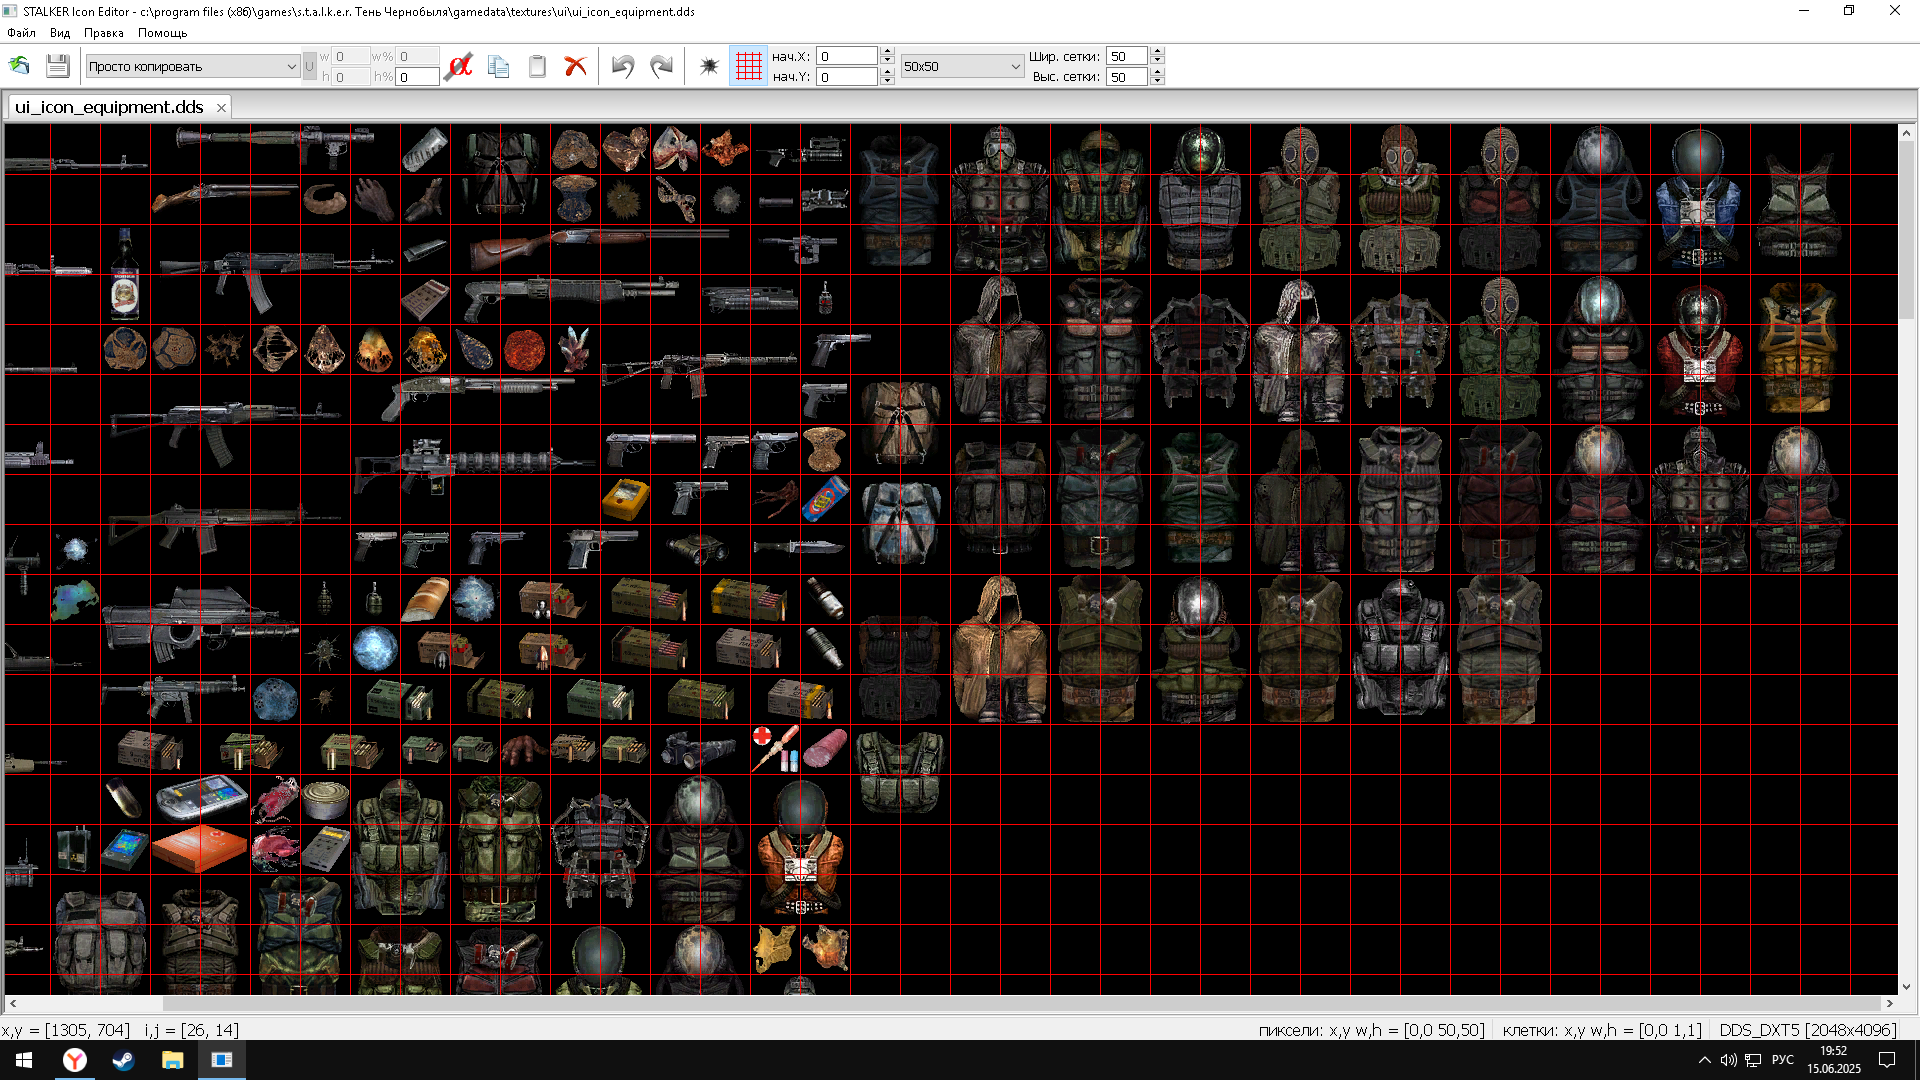The height and width of the screenshot is (1080, 1920).
Task: Open Steam from taskbar
Action: point(123,1060)
